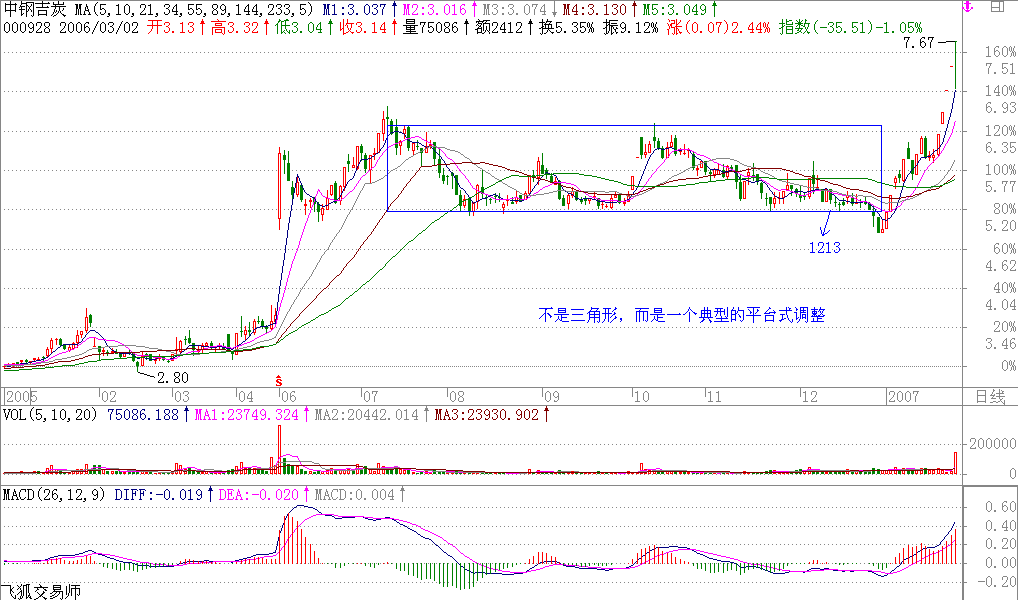Click the volume reading 75086.188
Image resolution: width=1018 pixels, height=600 pixels.
click(142, 414)
